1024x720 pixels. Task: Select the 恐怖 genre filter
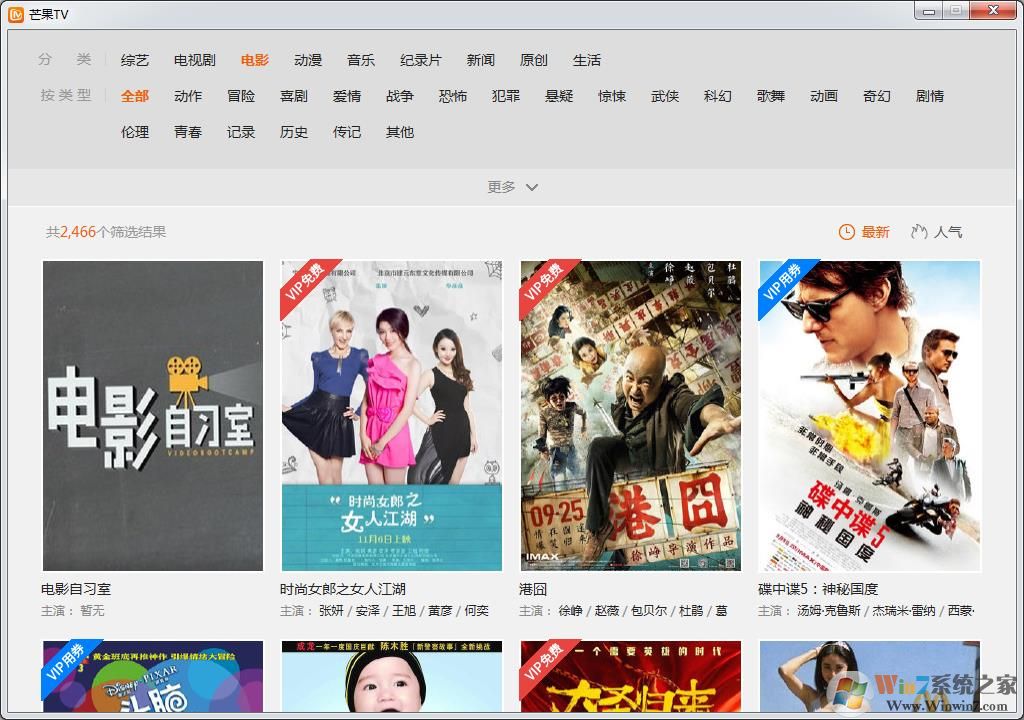(x=452, y=96)
